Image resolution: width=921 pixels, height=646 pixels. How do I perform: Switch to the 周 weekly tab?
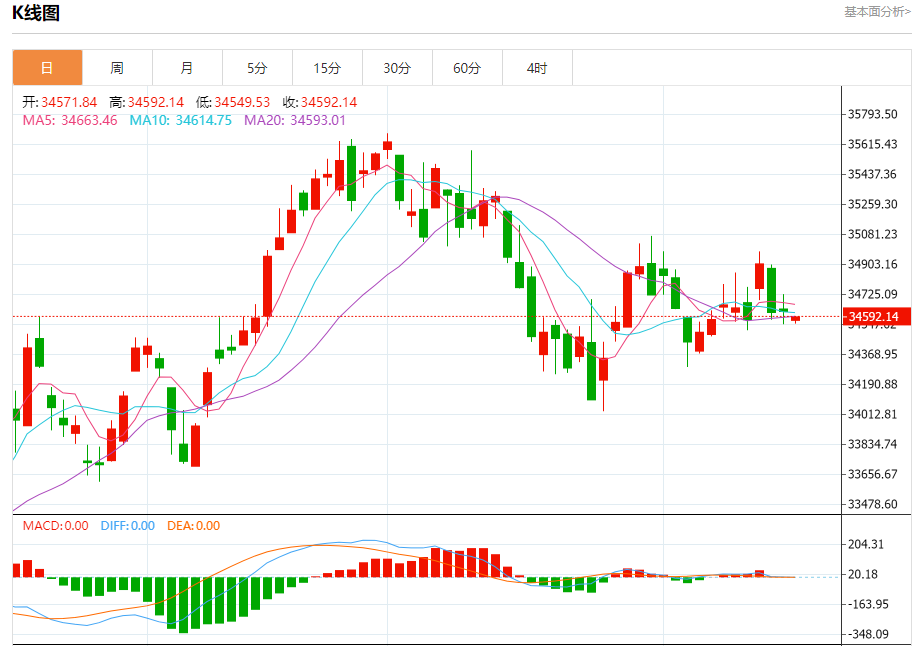[x=117, y=68]
